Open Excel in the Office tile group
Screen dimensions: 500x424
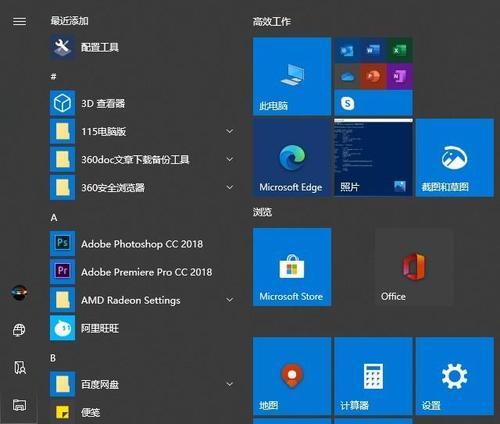click(399, 50)
